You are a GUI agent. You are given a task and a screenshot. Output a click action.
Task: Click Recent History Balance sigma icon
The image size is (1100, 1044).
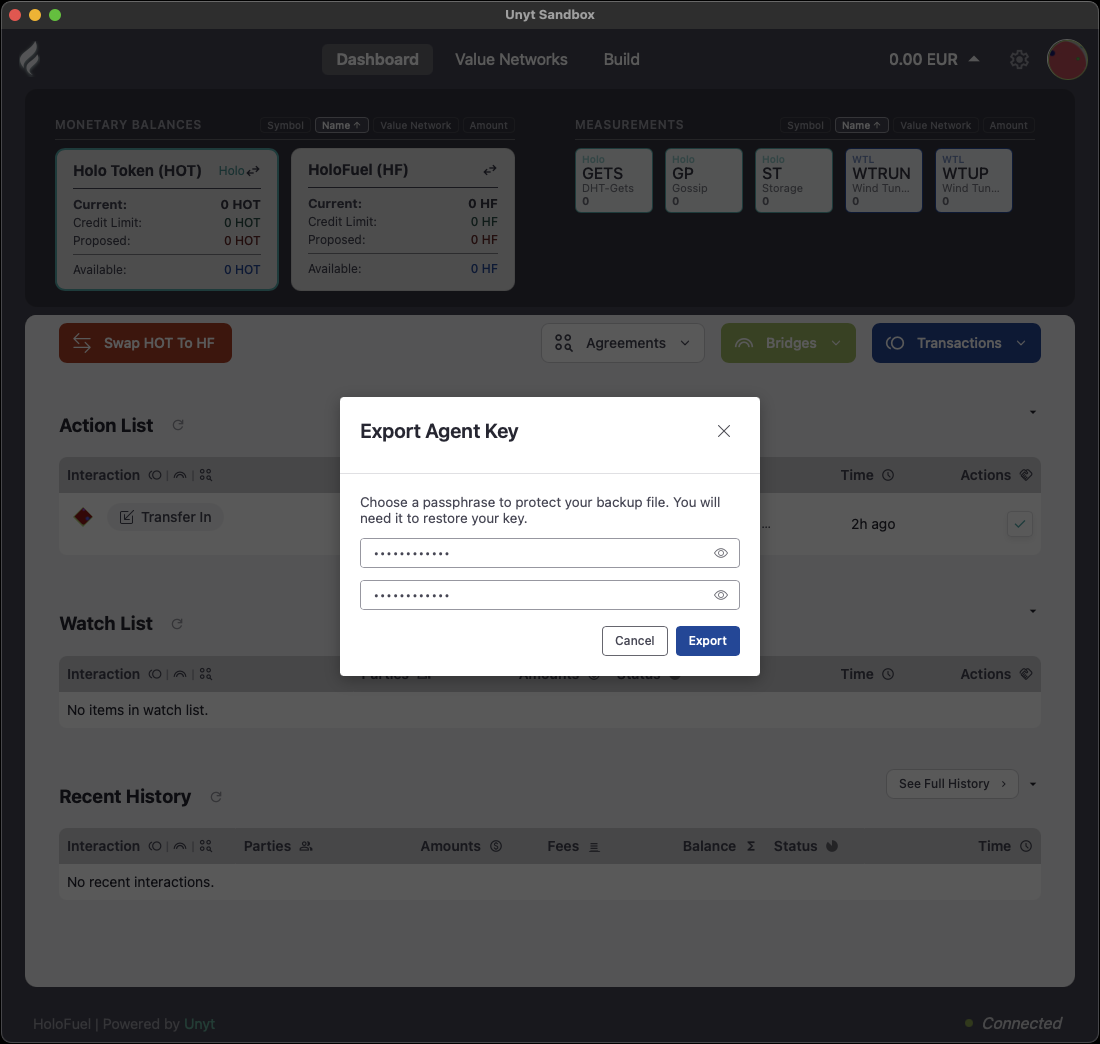coord(751,846)
